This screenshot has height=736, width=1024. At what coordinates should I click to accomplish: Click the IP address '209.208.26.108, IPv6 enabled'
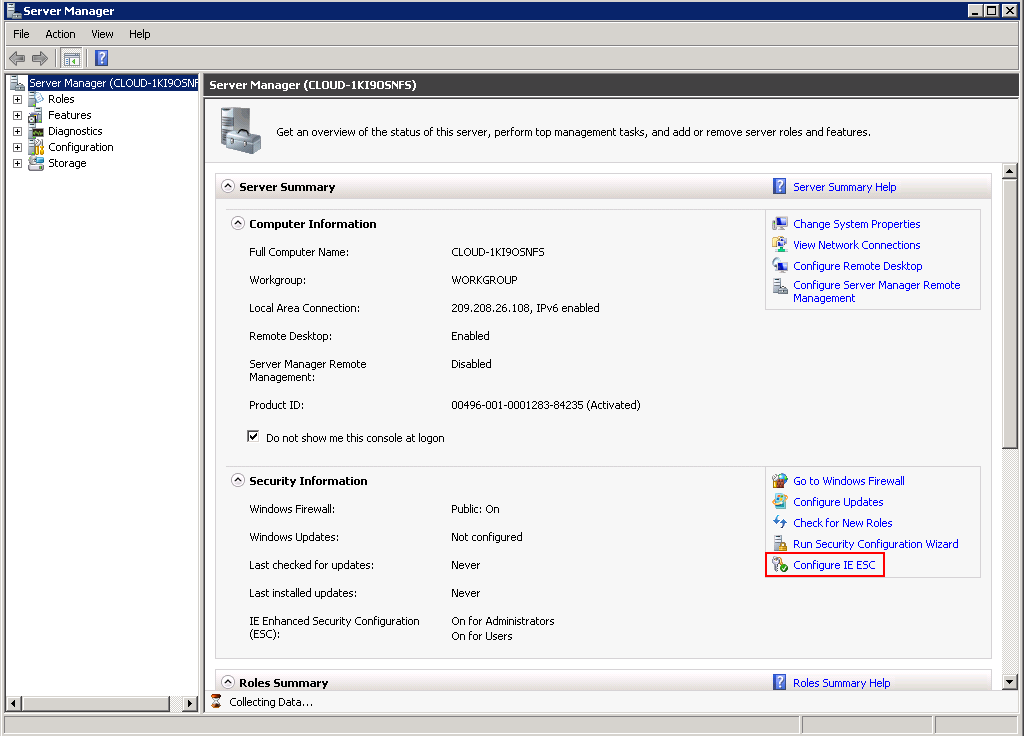tap(525, 308)
